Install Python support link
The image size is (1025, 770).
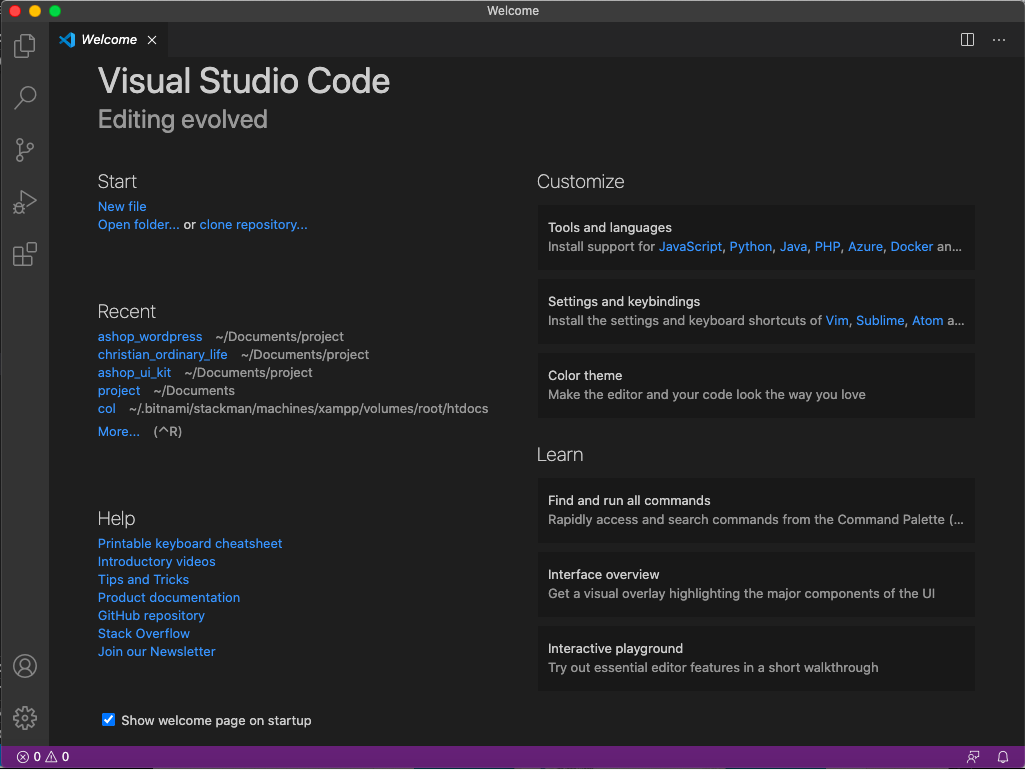pyautogui.click(x=750, y=247)
